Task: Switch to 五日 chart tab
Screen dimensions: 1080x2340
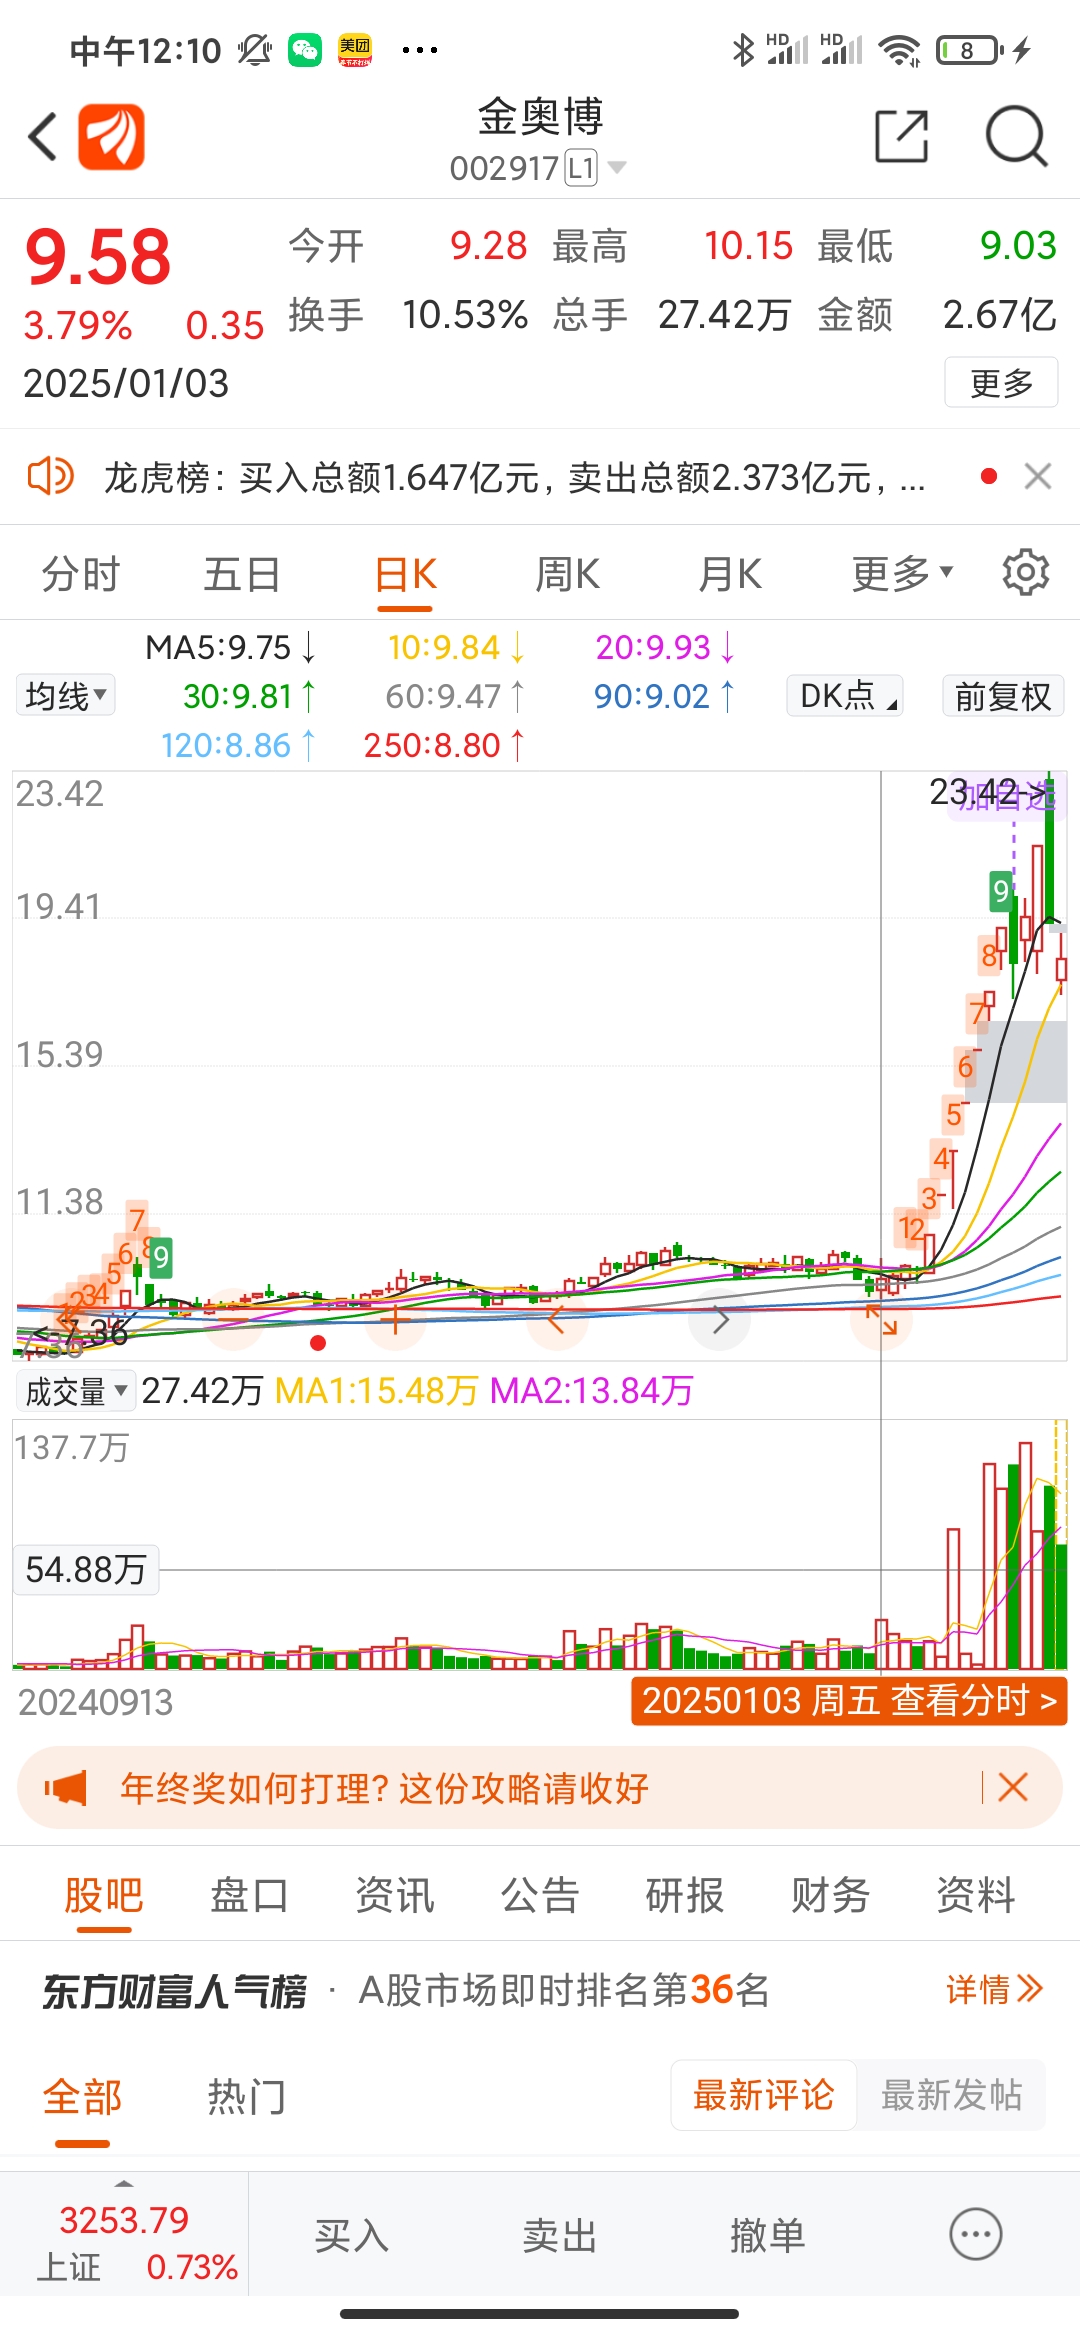Action: click(242, 575)
